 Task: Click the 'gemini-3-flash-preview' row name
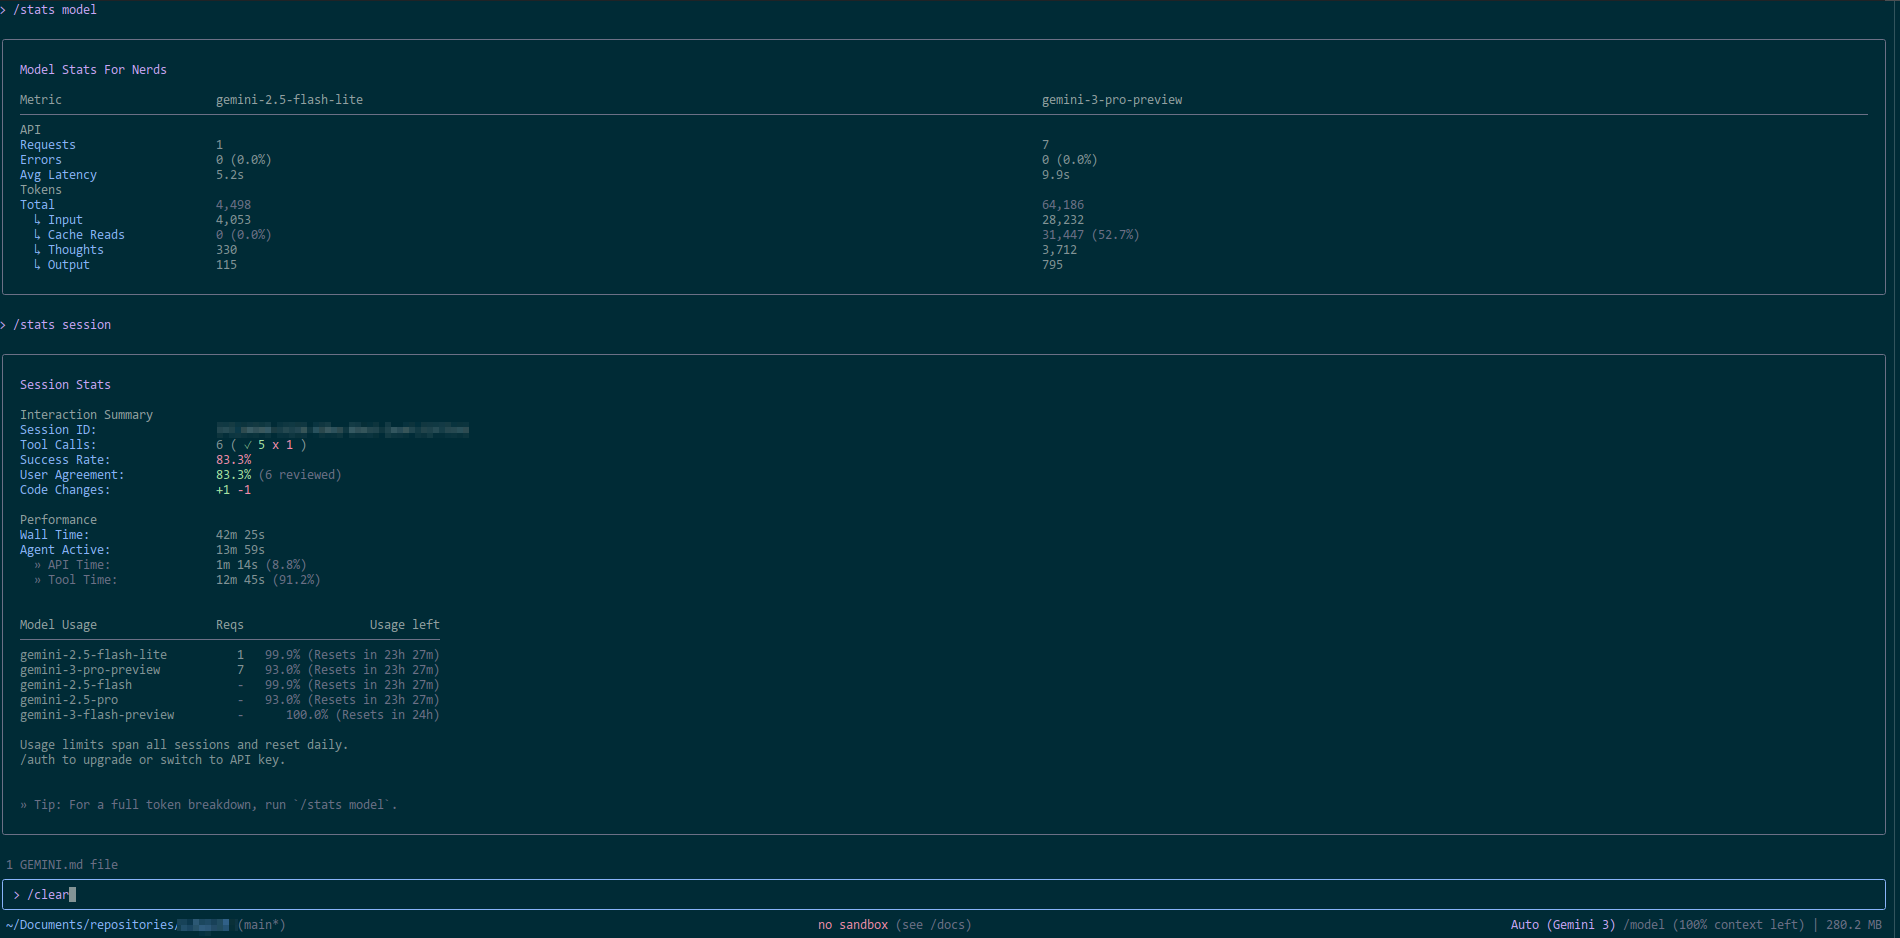coord(97,715)
